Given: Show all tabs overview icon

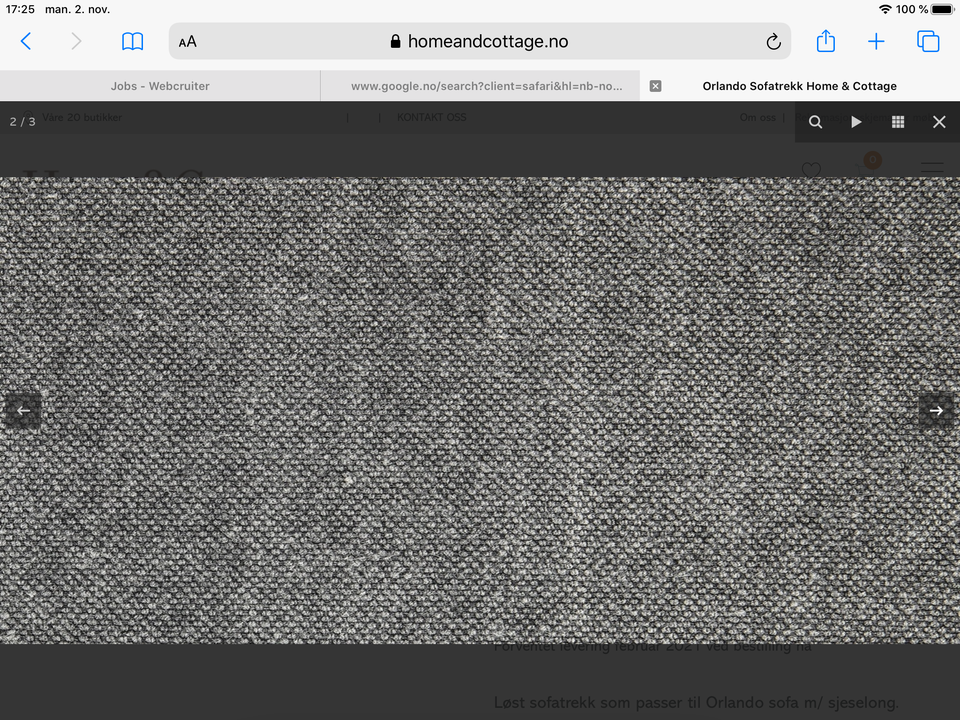Looking at the screenshot, I should tap(928, 42).
